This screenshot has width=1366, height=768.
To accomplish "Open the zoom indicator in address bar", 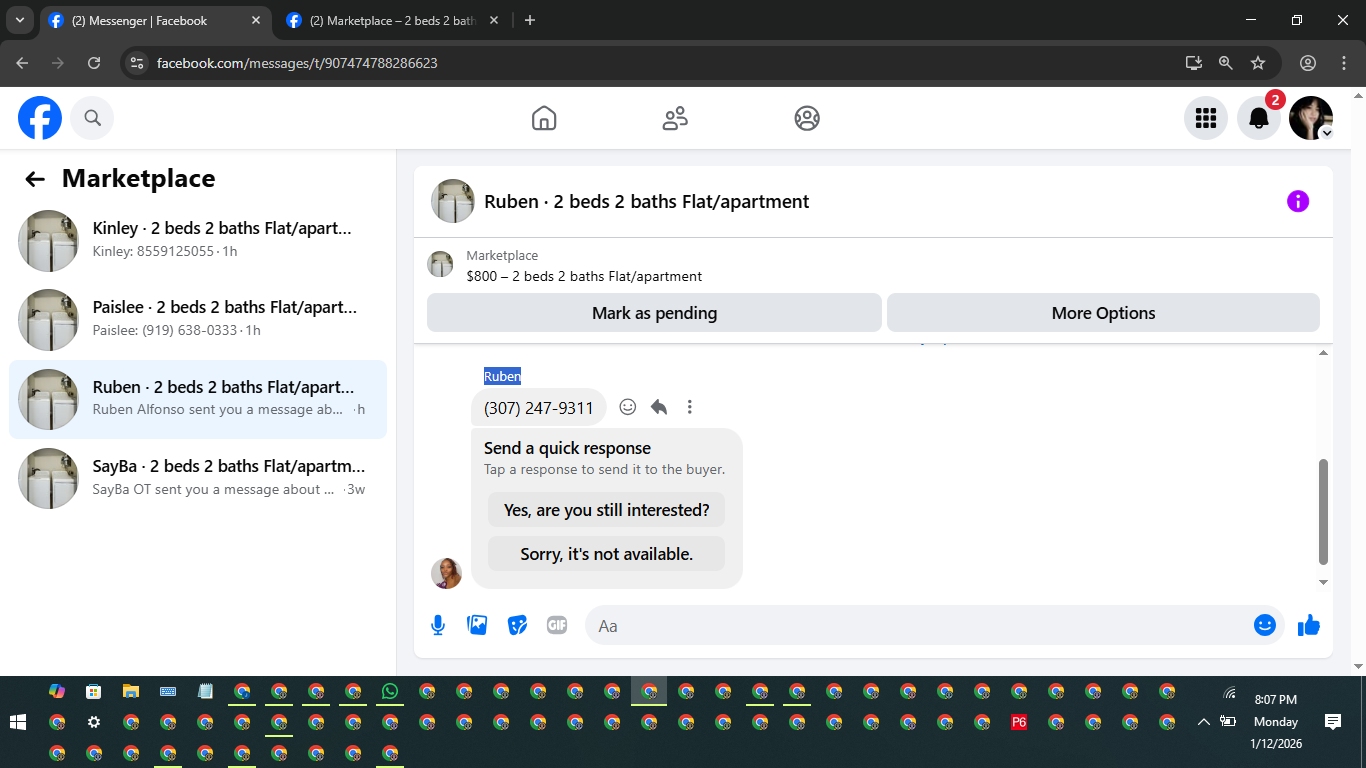I will (x=1226, y=63).
